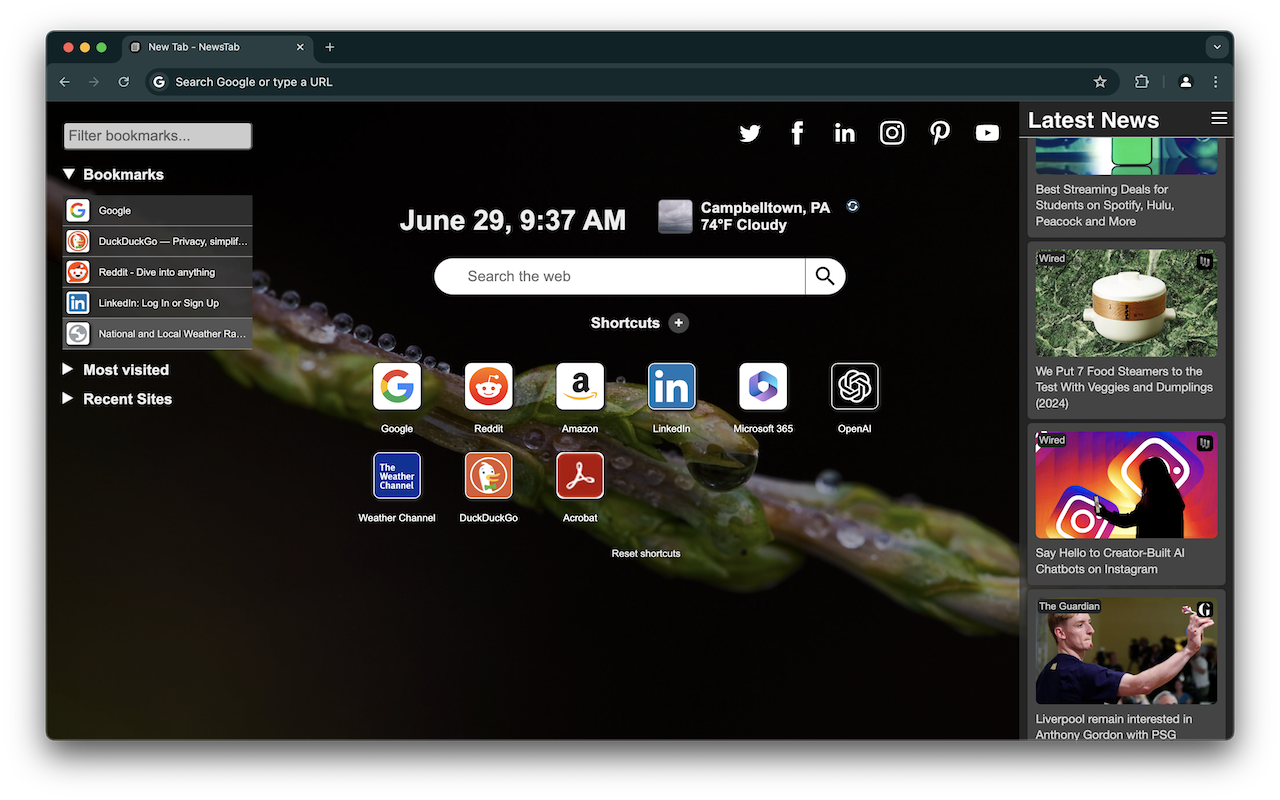The width and height of the screenshot is (1280, 800).
Task: Open the LinkedIn shortcut tile
Action: click(672, 387)
